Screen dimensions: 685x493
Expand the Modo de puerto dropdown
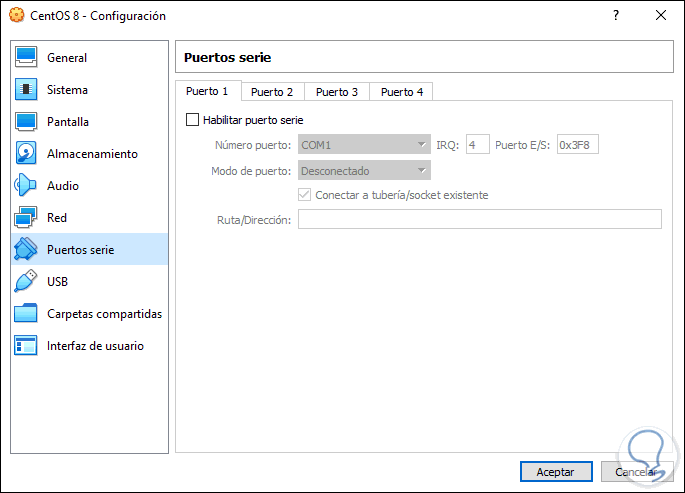(x=364, y=171)
